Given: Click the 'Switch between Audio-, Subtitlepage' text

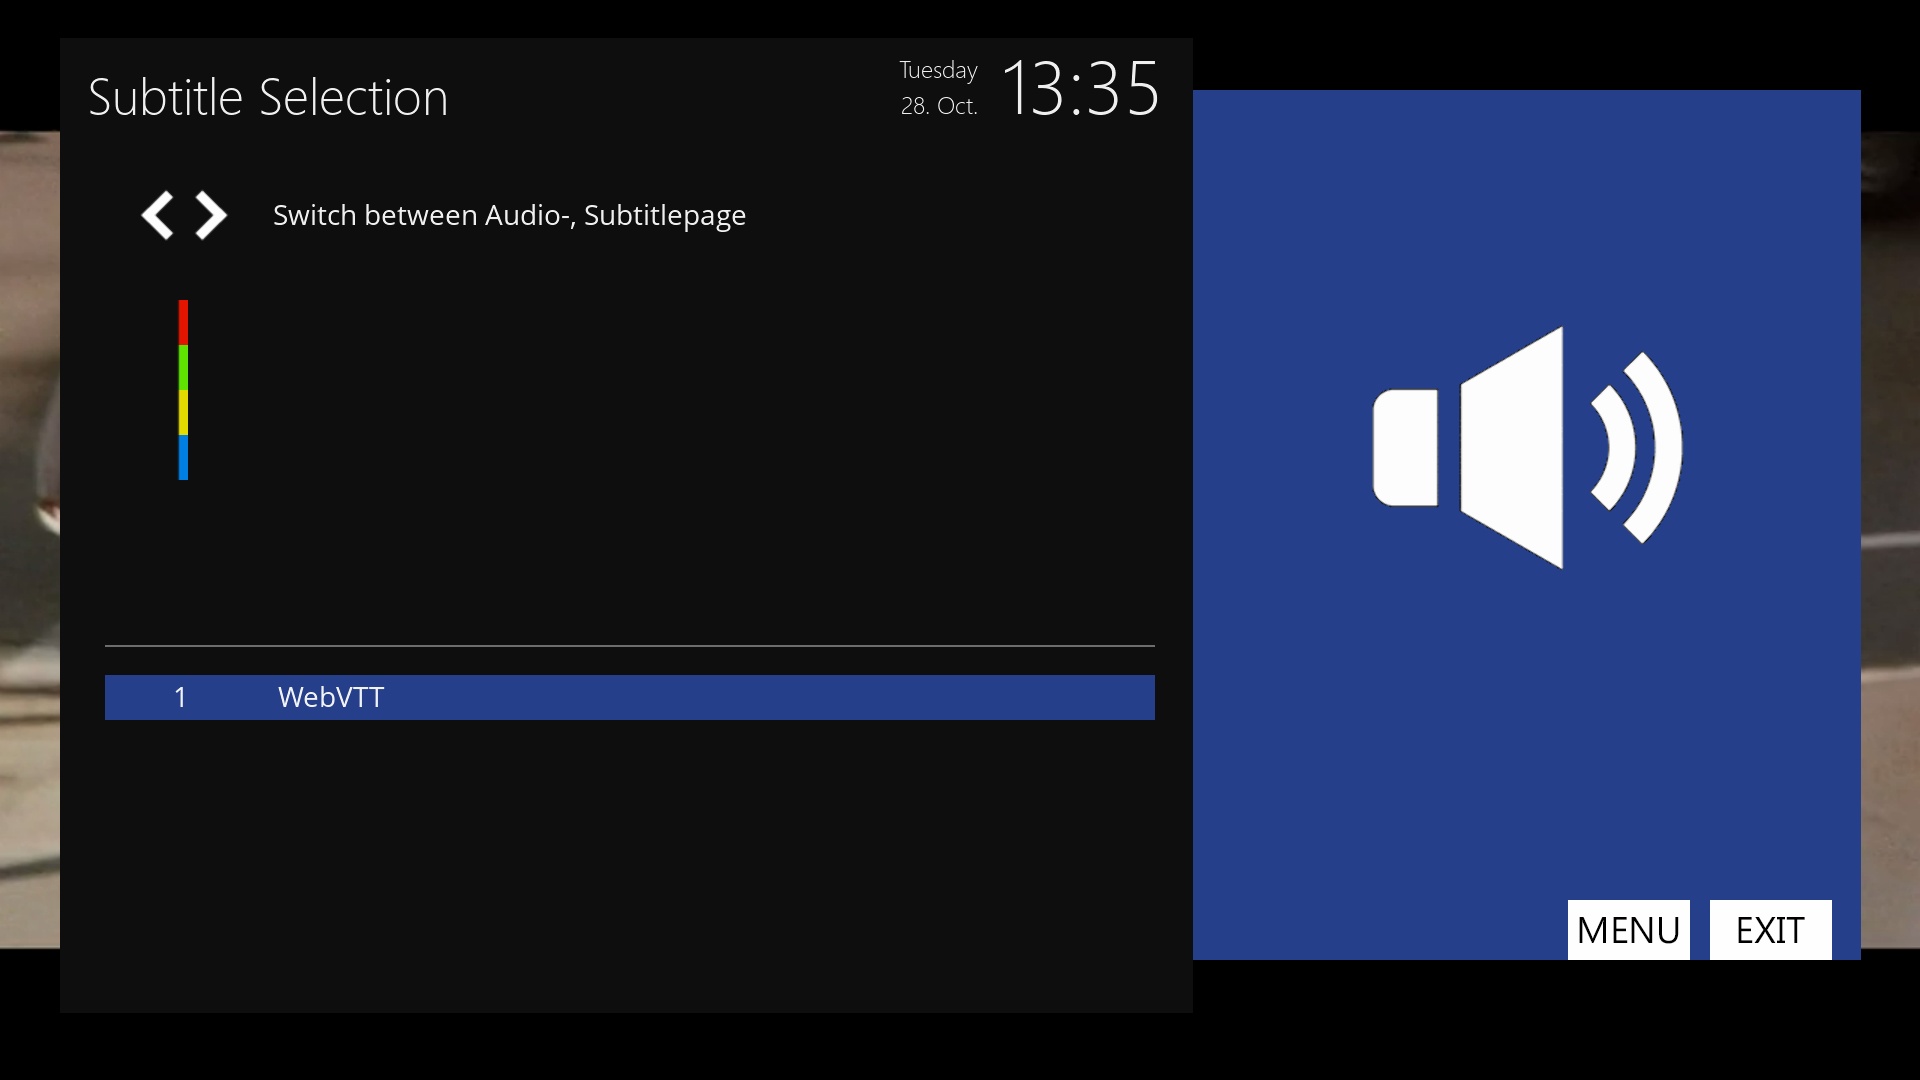Looking at the screenshot, I should tap(509, 215).
